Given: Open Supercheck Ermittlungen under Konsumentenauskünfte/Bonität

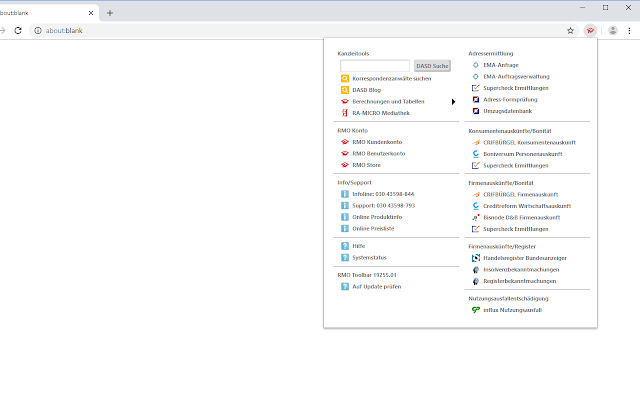Looking at the screenshot, I should [516, 166].
